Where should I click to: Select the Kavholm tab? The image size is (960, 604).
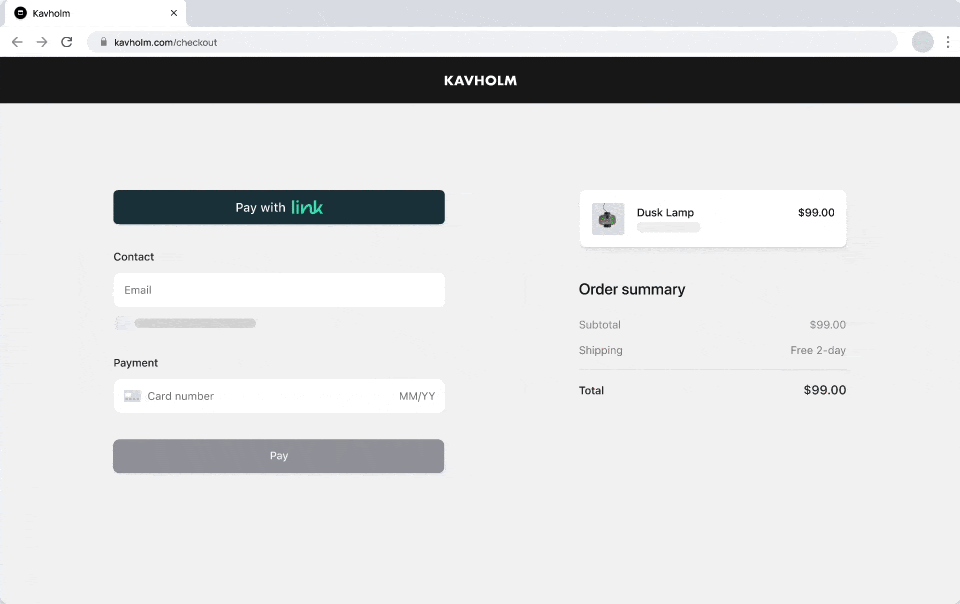95,13
